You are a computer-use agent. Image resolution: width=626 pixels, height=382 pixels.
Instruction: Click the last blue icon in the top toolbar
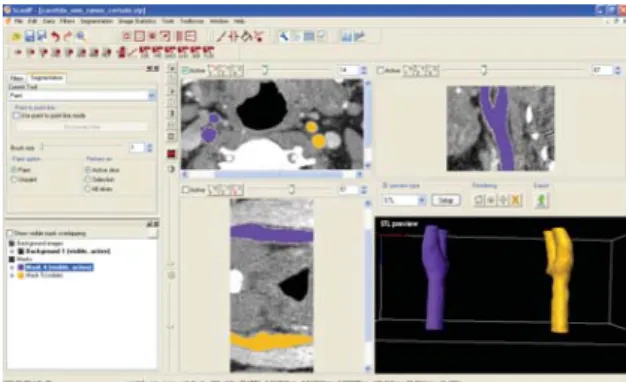(359, 37)
